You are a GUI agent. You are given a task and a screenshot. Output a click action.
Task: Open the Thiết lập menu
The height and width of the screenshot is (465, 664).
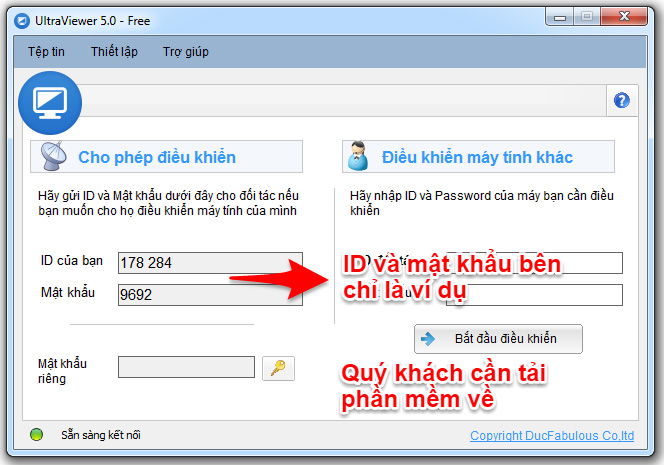pos(114,52)
